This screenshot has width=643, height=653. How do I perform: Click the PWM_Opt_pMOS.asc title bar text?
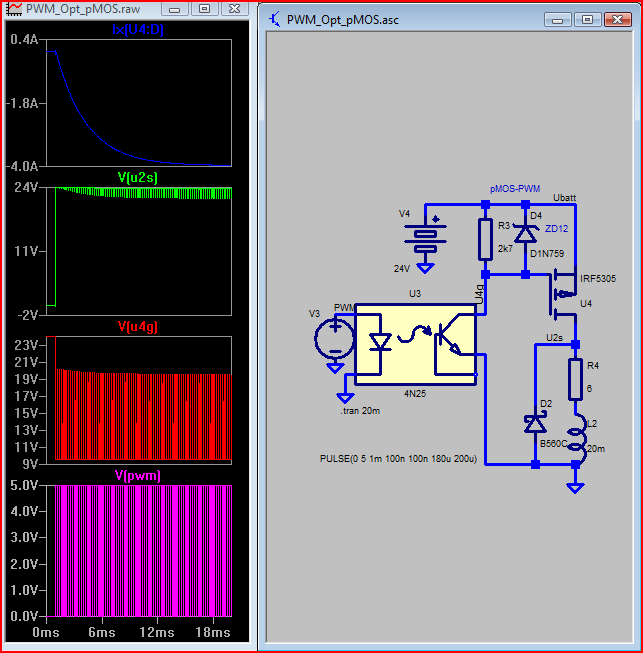point(343,20)
